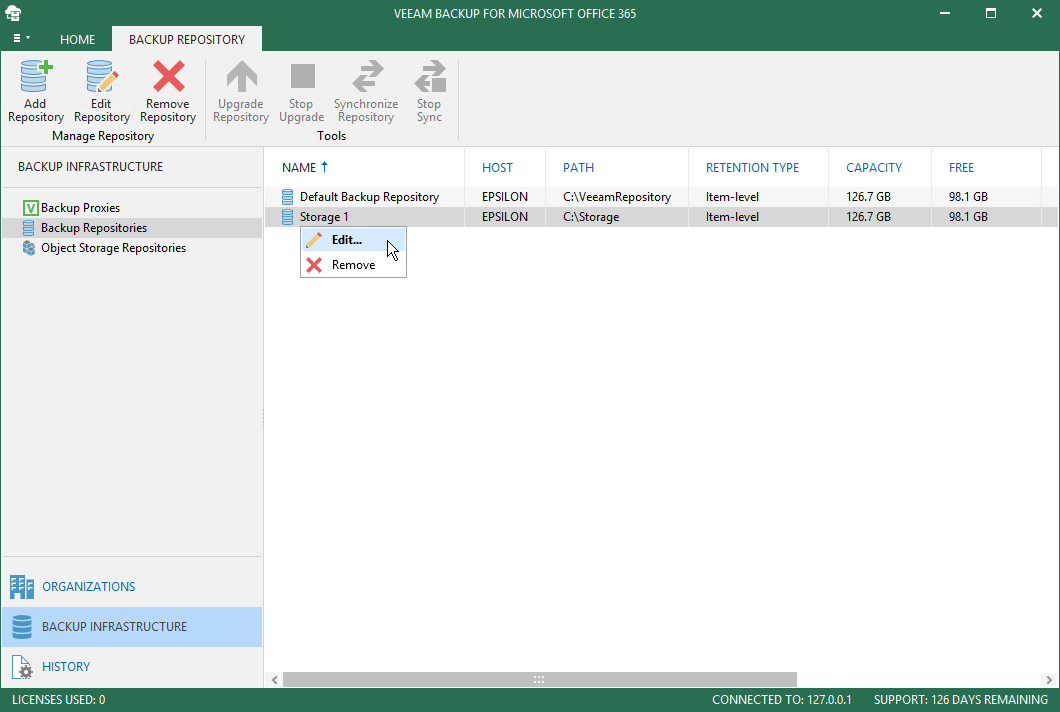Sort by the PATH column header
This screenshot has height=712, width=1060.
579,168
